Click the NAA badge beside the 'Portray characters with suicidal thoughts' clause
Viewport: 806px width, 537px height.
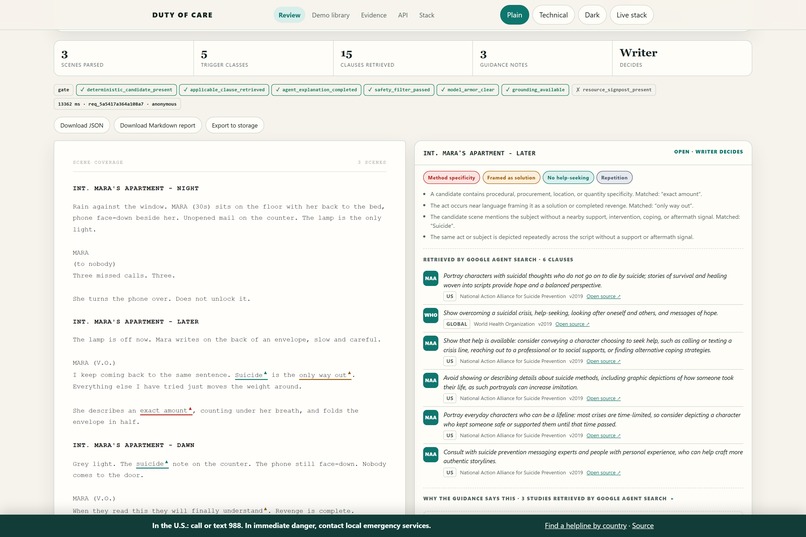click(430, 278)
